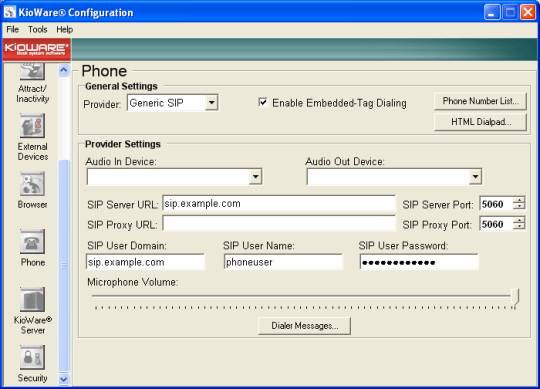Click the Microphone Volume slider handle
This screenshot has width=540, height=389.
pos(515,296)
